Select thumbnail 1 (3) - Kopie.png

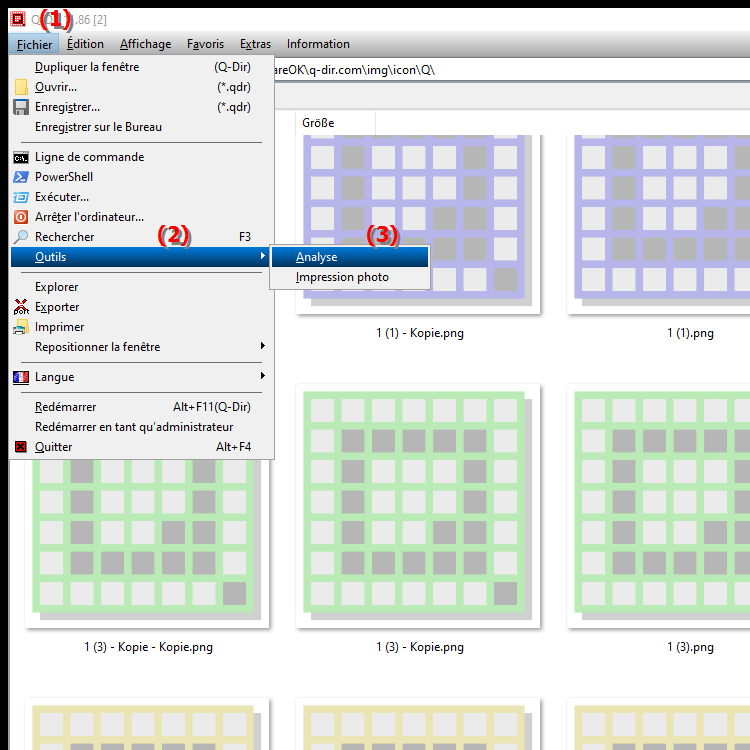(418, 506)
